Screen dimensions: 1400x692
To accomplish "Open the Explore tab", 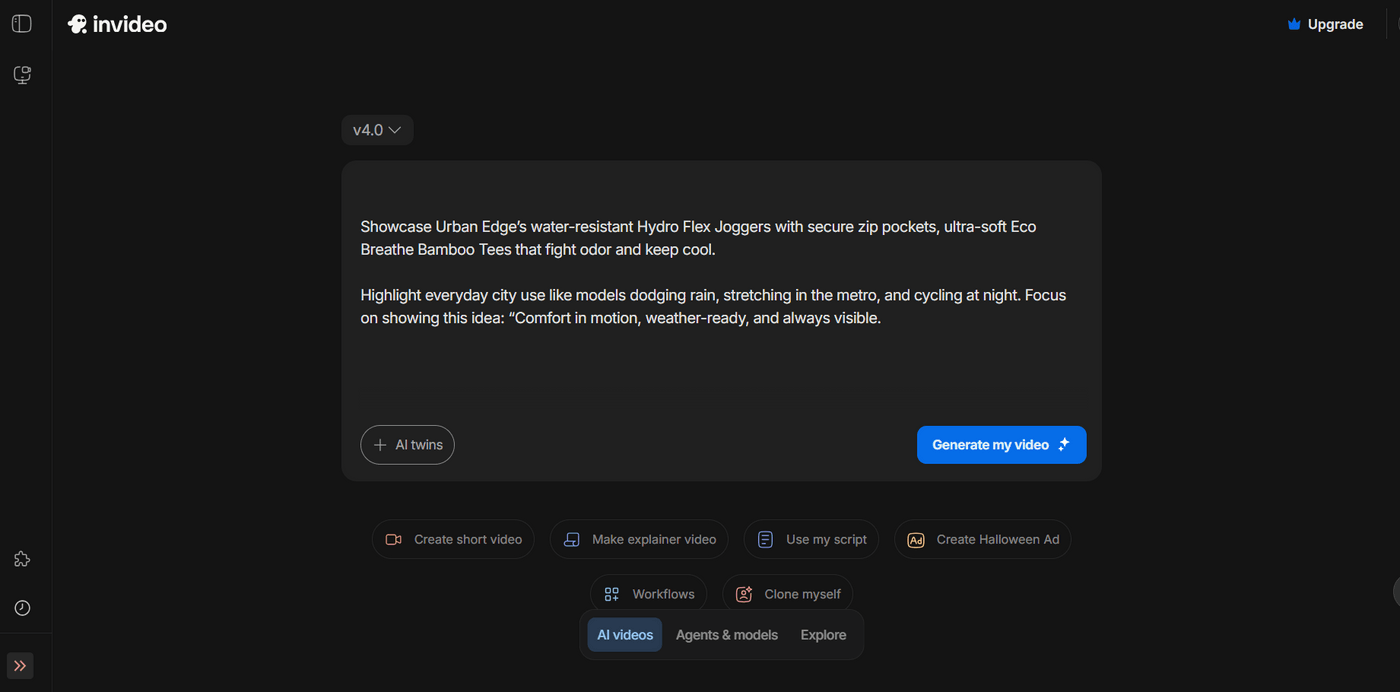I will [823, 635].
